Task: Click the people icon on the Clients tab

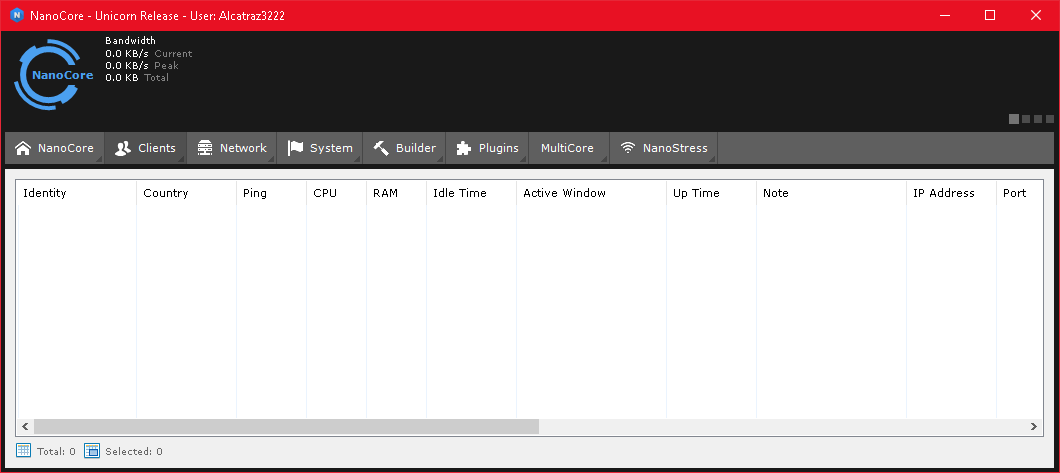Action: point(123,148)
